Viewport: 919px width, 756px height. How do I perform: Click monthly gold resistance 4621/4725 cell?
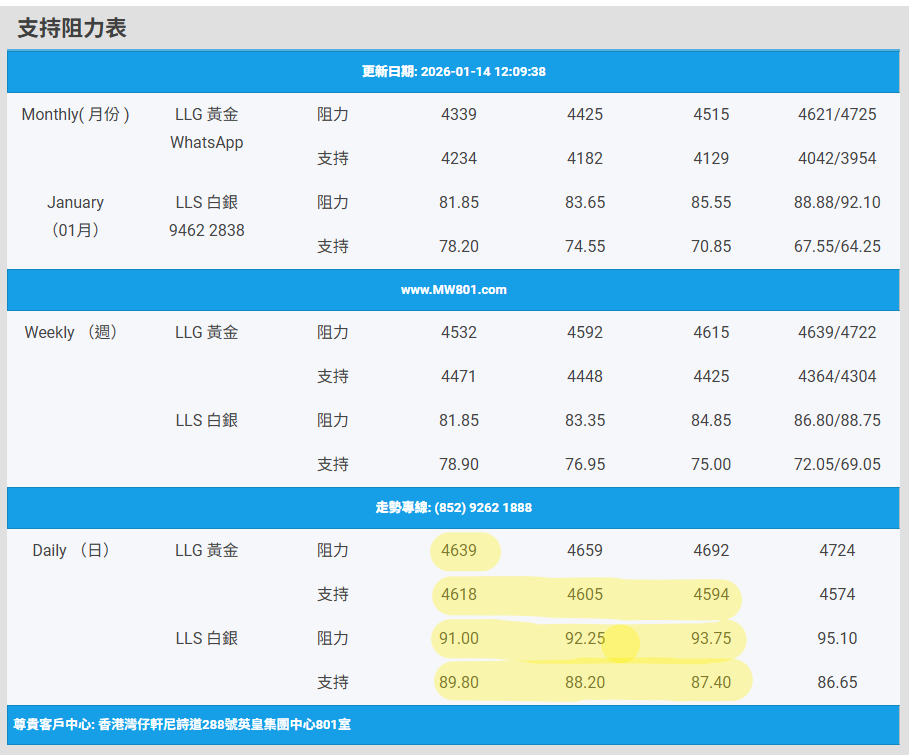point(837,114)
